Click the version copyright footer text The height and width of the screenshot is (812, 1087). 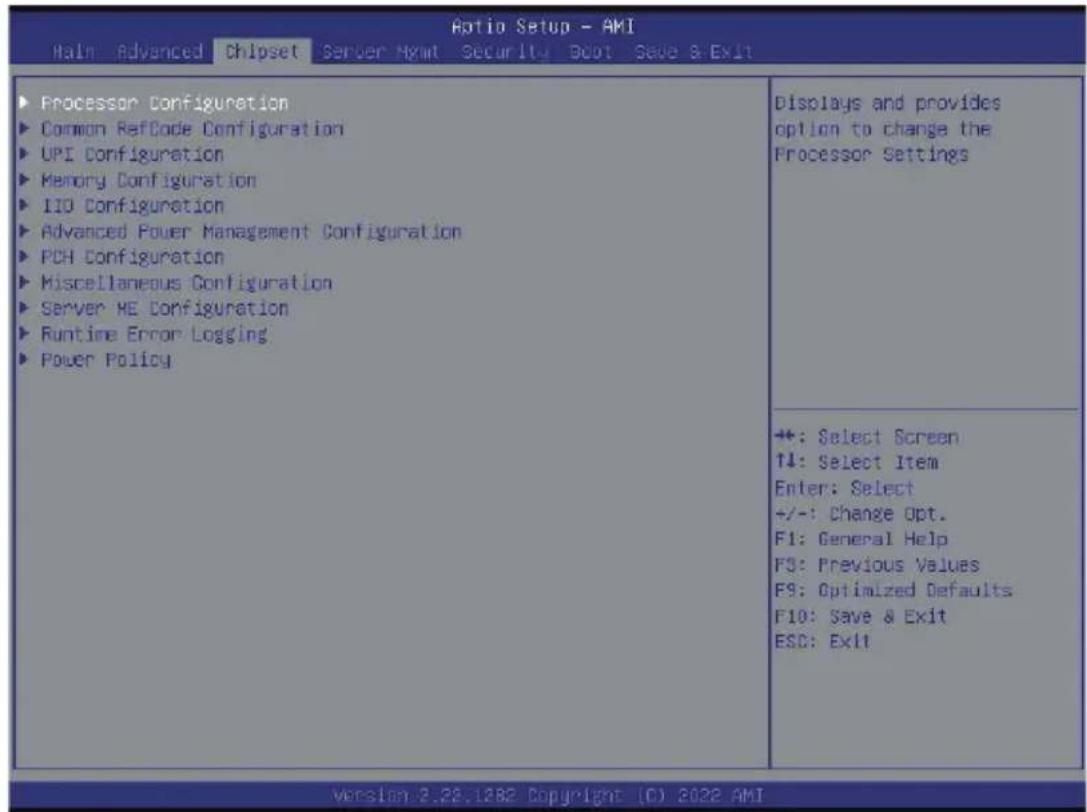coord(548,795)
